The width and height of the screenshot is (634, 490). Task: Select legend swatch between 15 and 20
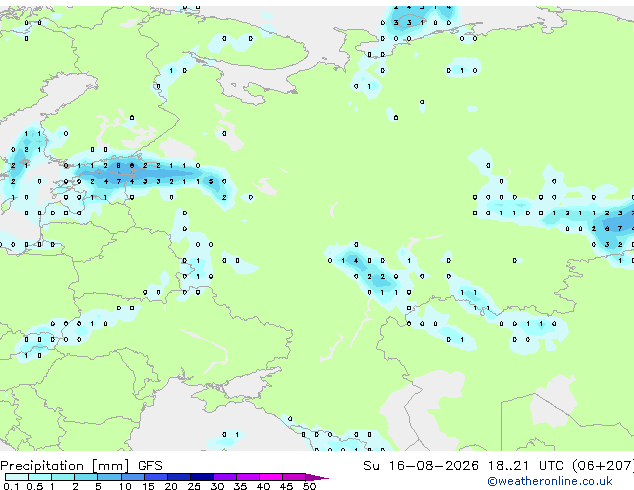pos(155,477)
